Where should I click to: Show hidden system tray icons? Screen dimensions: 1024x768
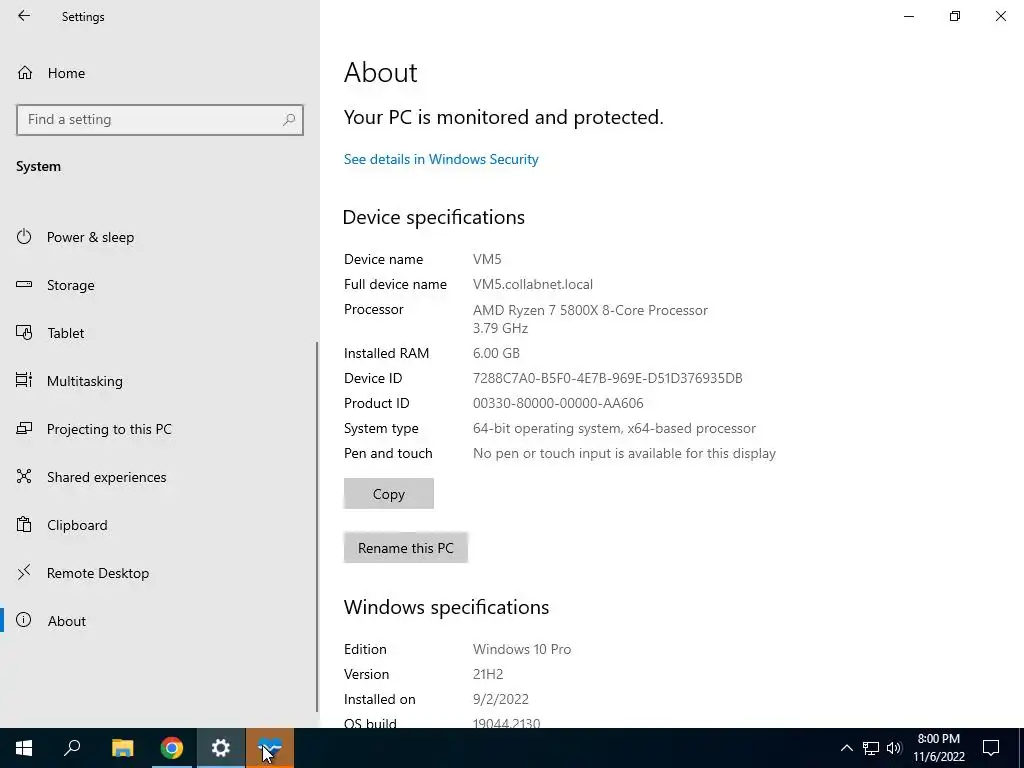pyautogui.click(x=846, y=748)
